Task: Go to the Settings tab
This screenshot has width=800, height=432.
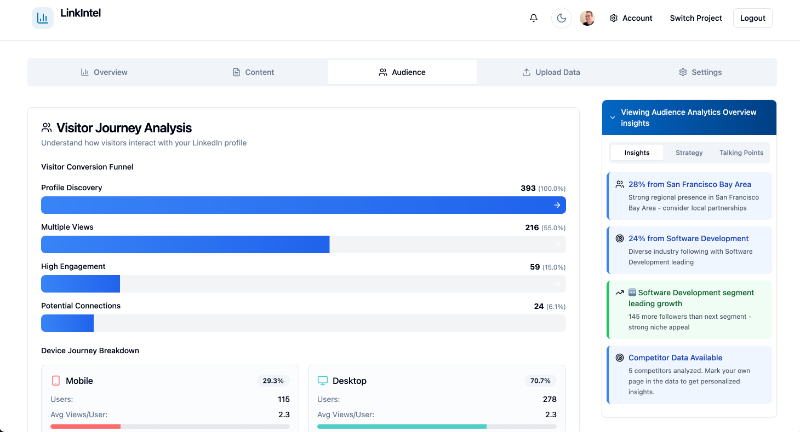Action: click(700, 72)
